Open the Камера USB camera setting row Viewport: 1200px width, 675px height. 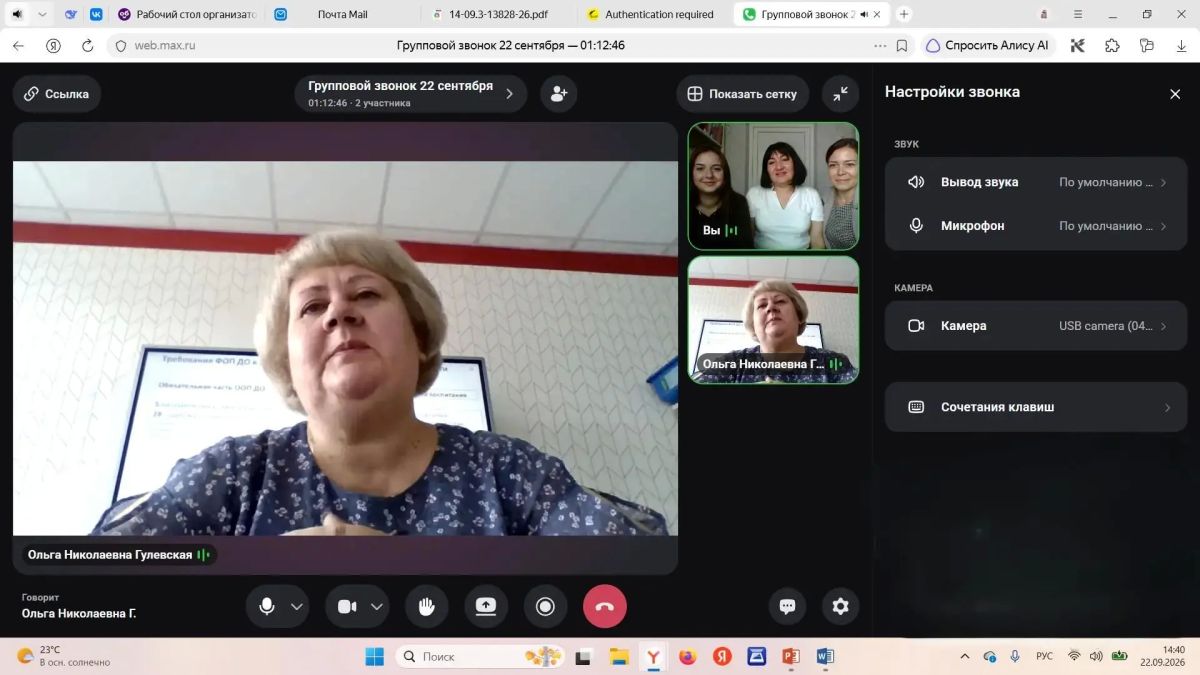tap(1036, 326)
